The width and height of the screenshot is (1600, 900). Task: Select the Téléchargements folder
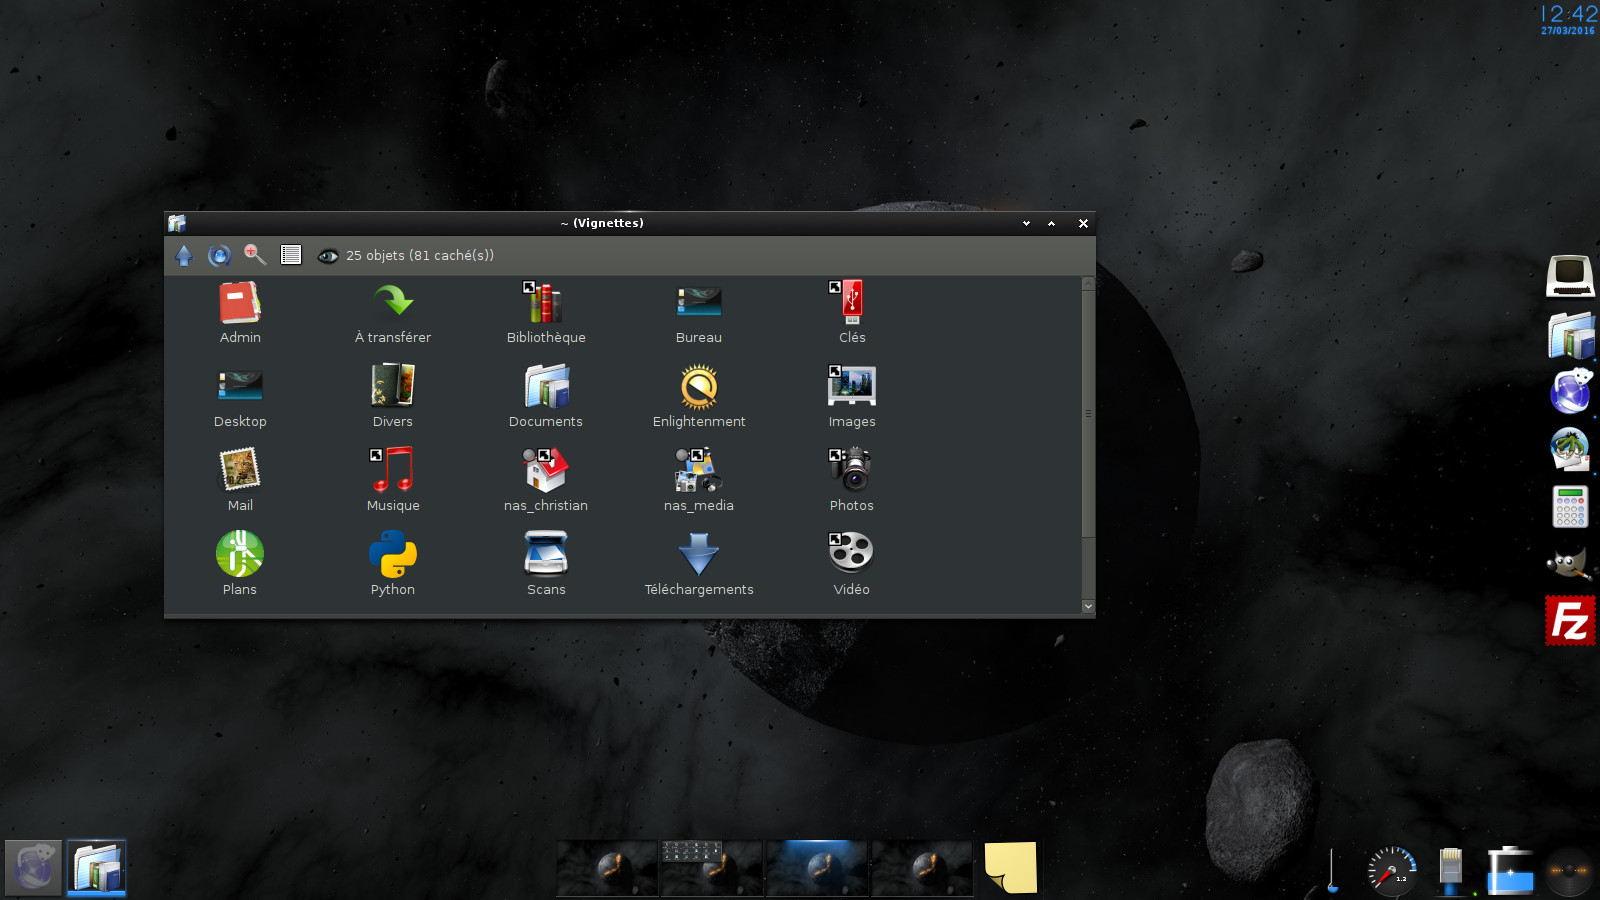coord(699,565)
